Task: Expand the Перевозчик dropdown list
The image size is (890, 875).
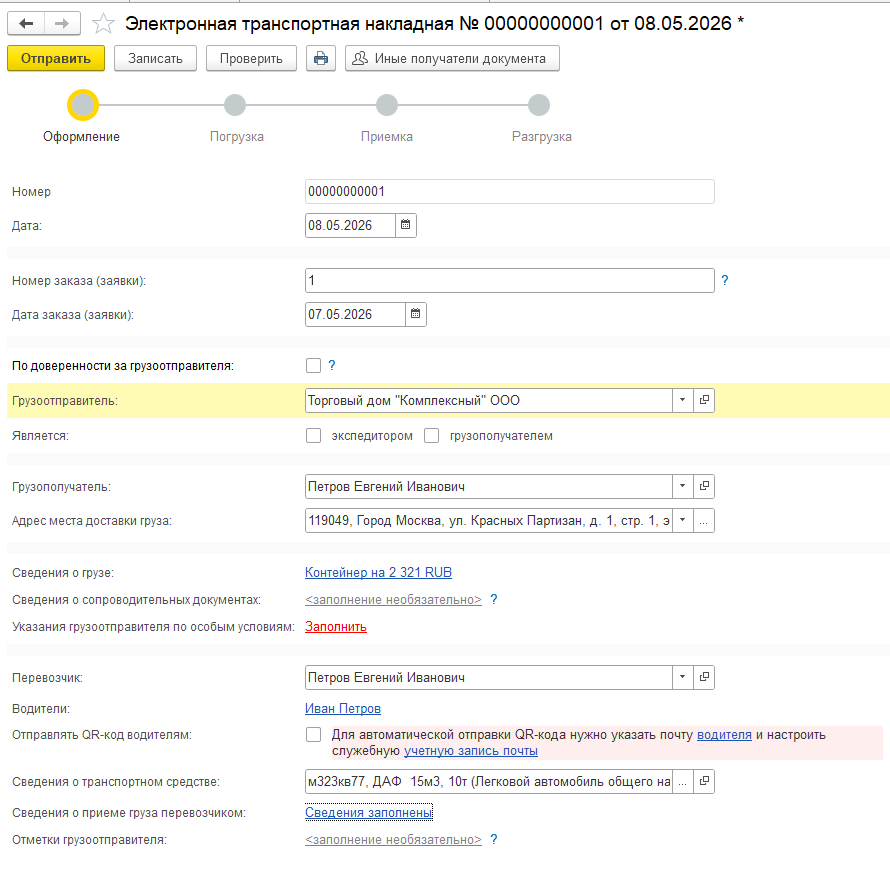Action: (x=682, y=678)
